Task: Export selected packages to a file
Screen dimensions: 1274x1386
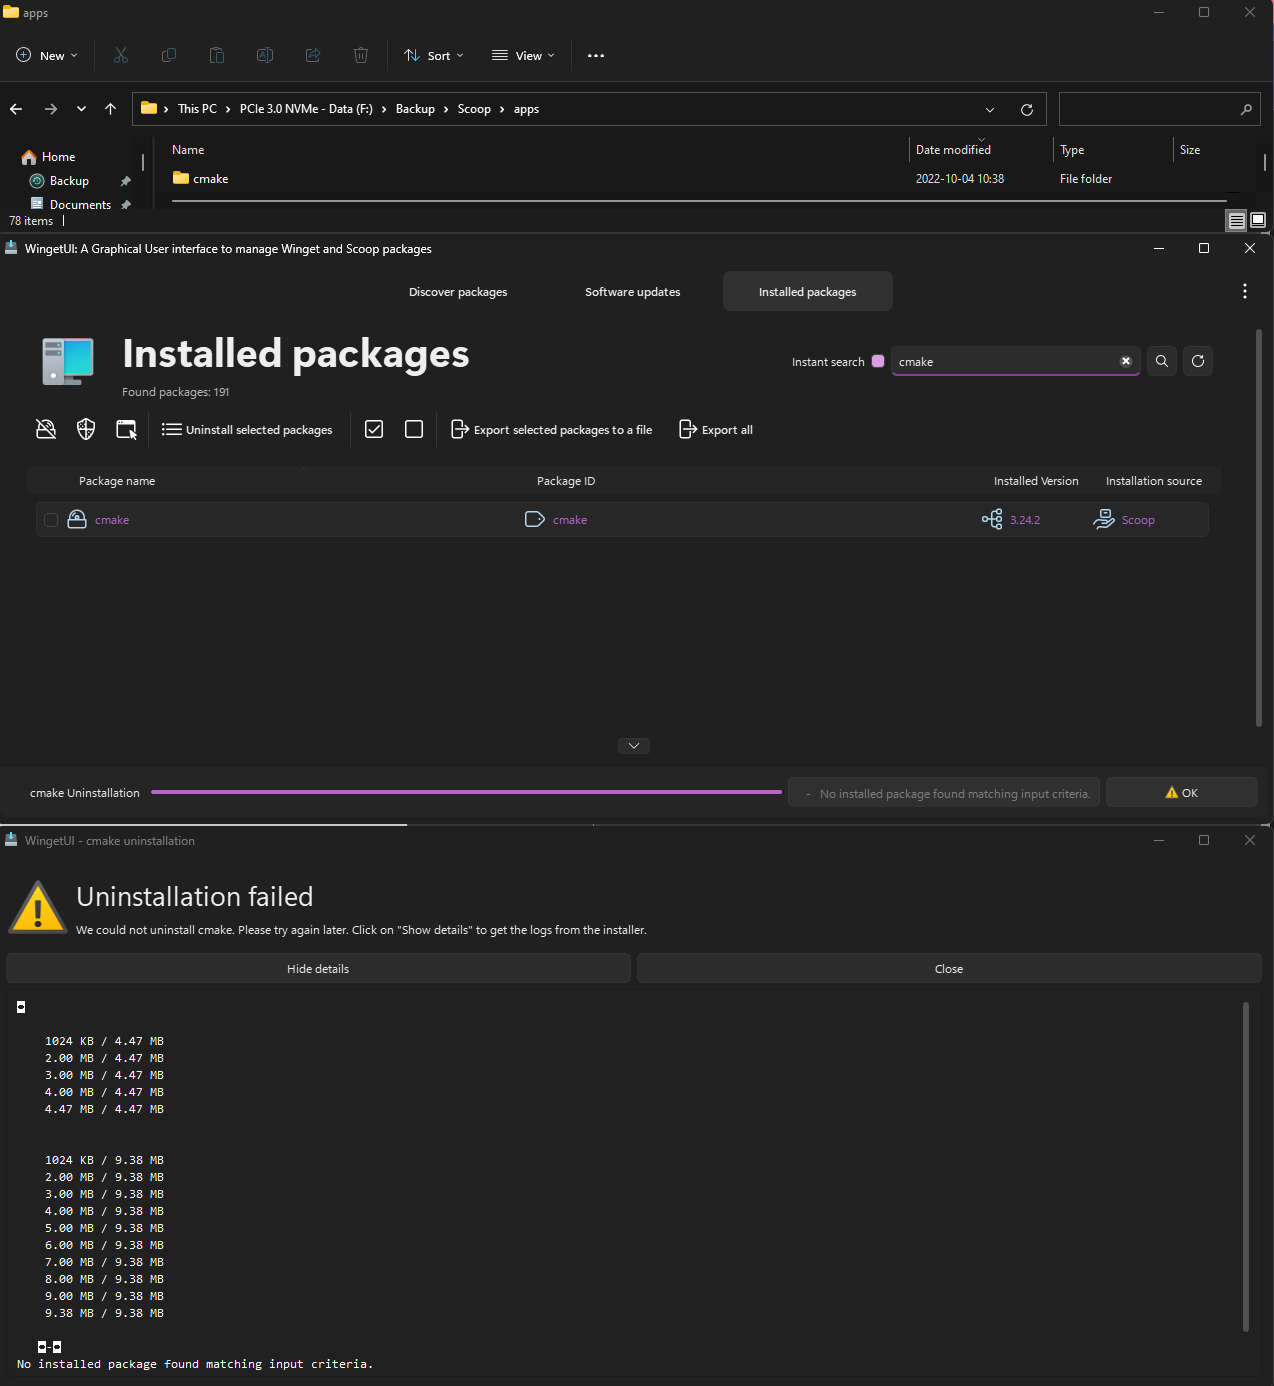Action: pos(552,429)
